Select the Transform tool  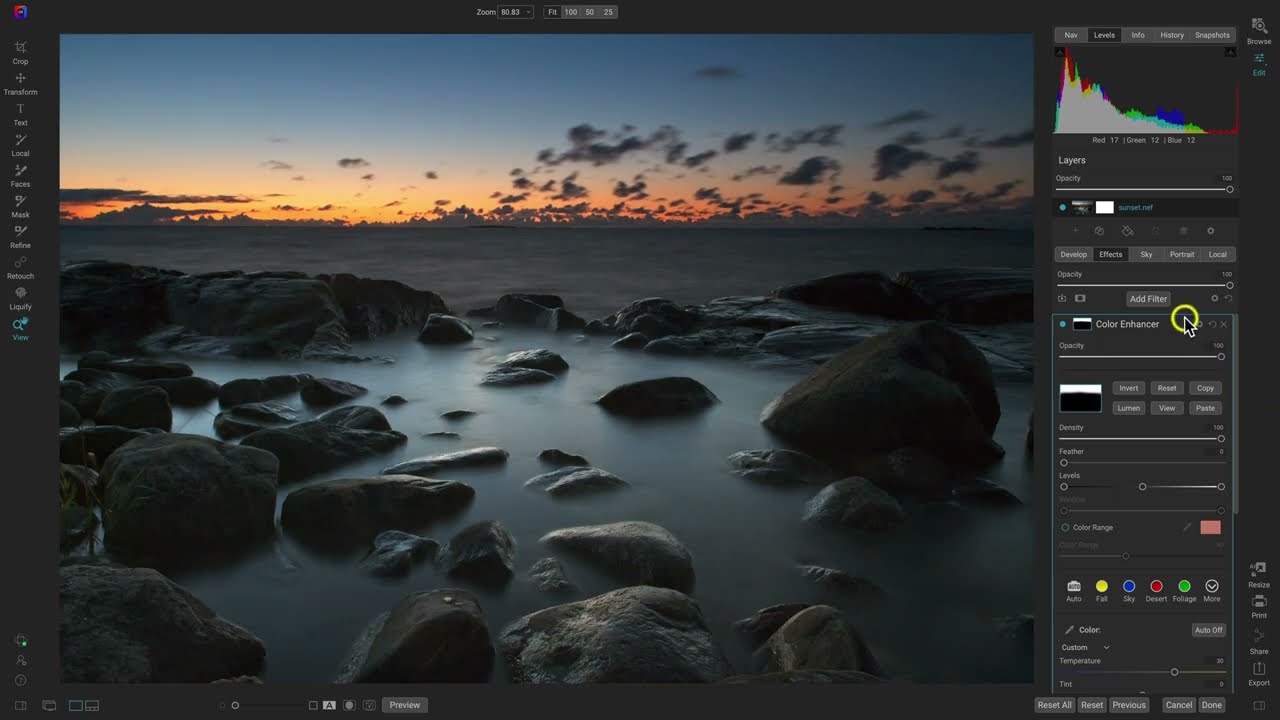tap(20, 83)
